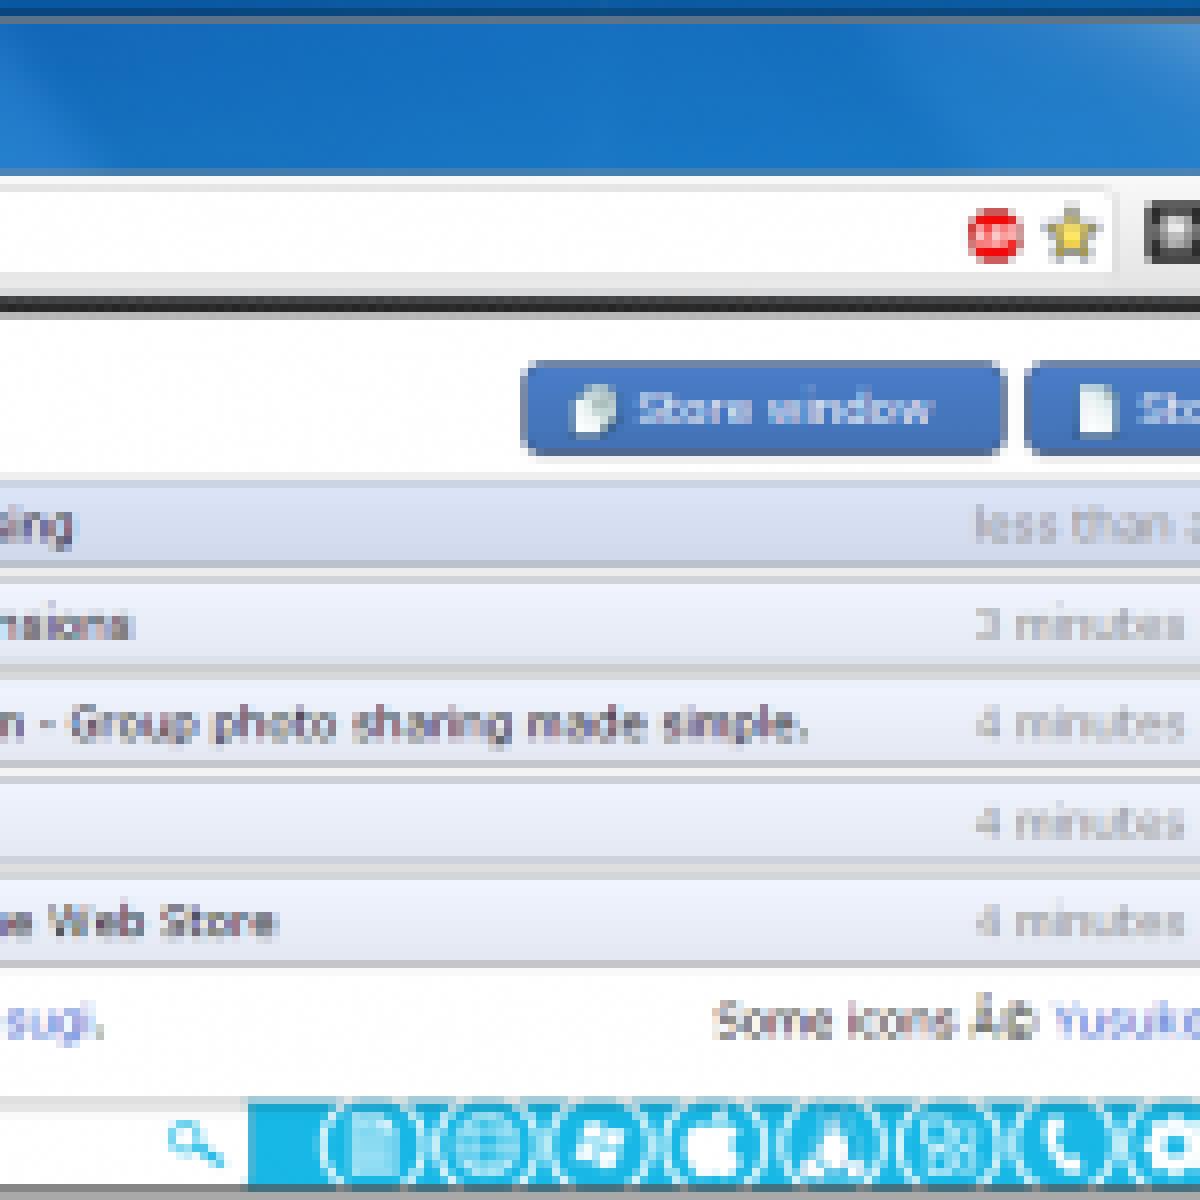Click the '3 minutes' timestamp
This screenshot has height=1200, width=1200.
tap(1080, 625)
